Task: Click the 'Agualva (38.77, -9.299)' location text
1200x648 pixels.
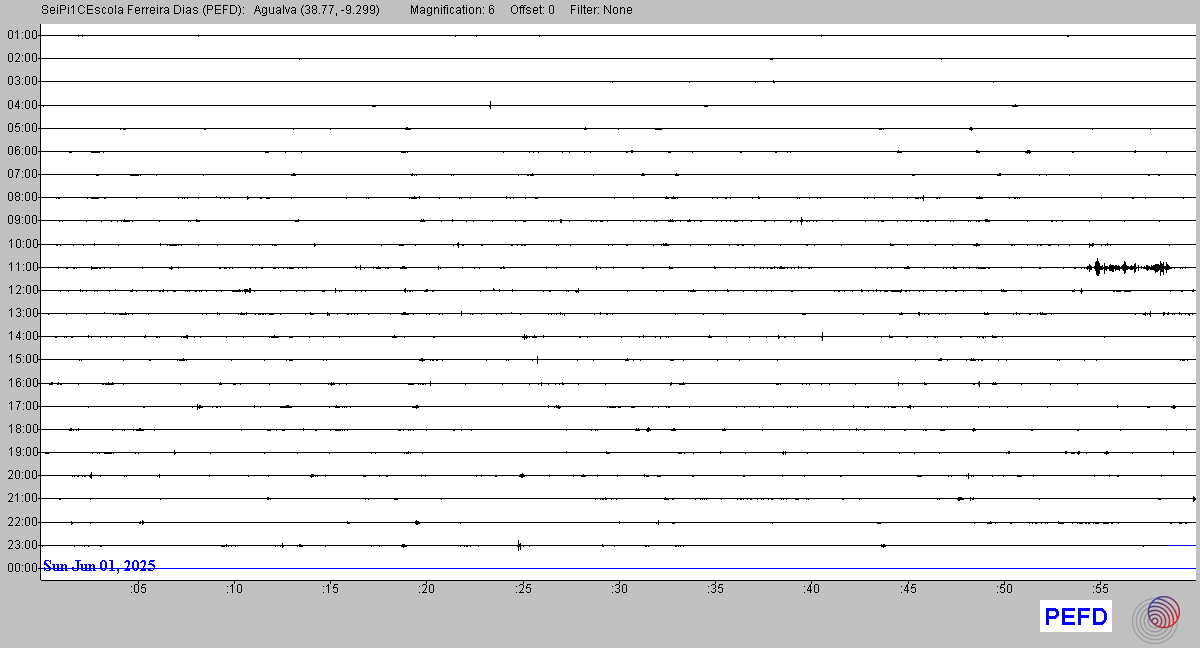Action: pyautogui.click(x=317, y=10)
